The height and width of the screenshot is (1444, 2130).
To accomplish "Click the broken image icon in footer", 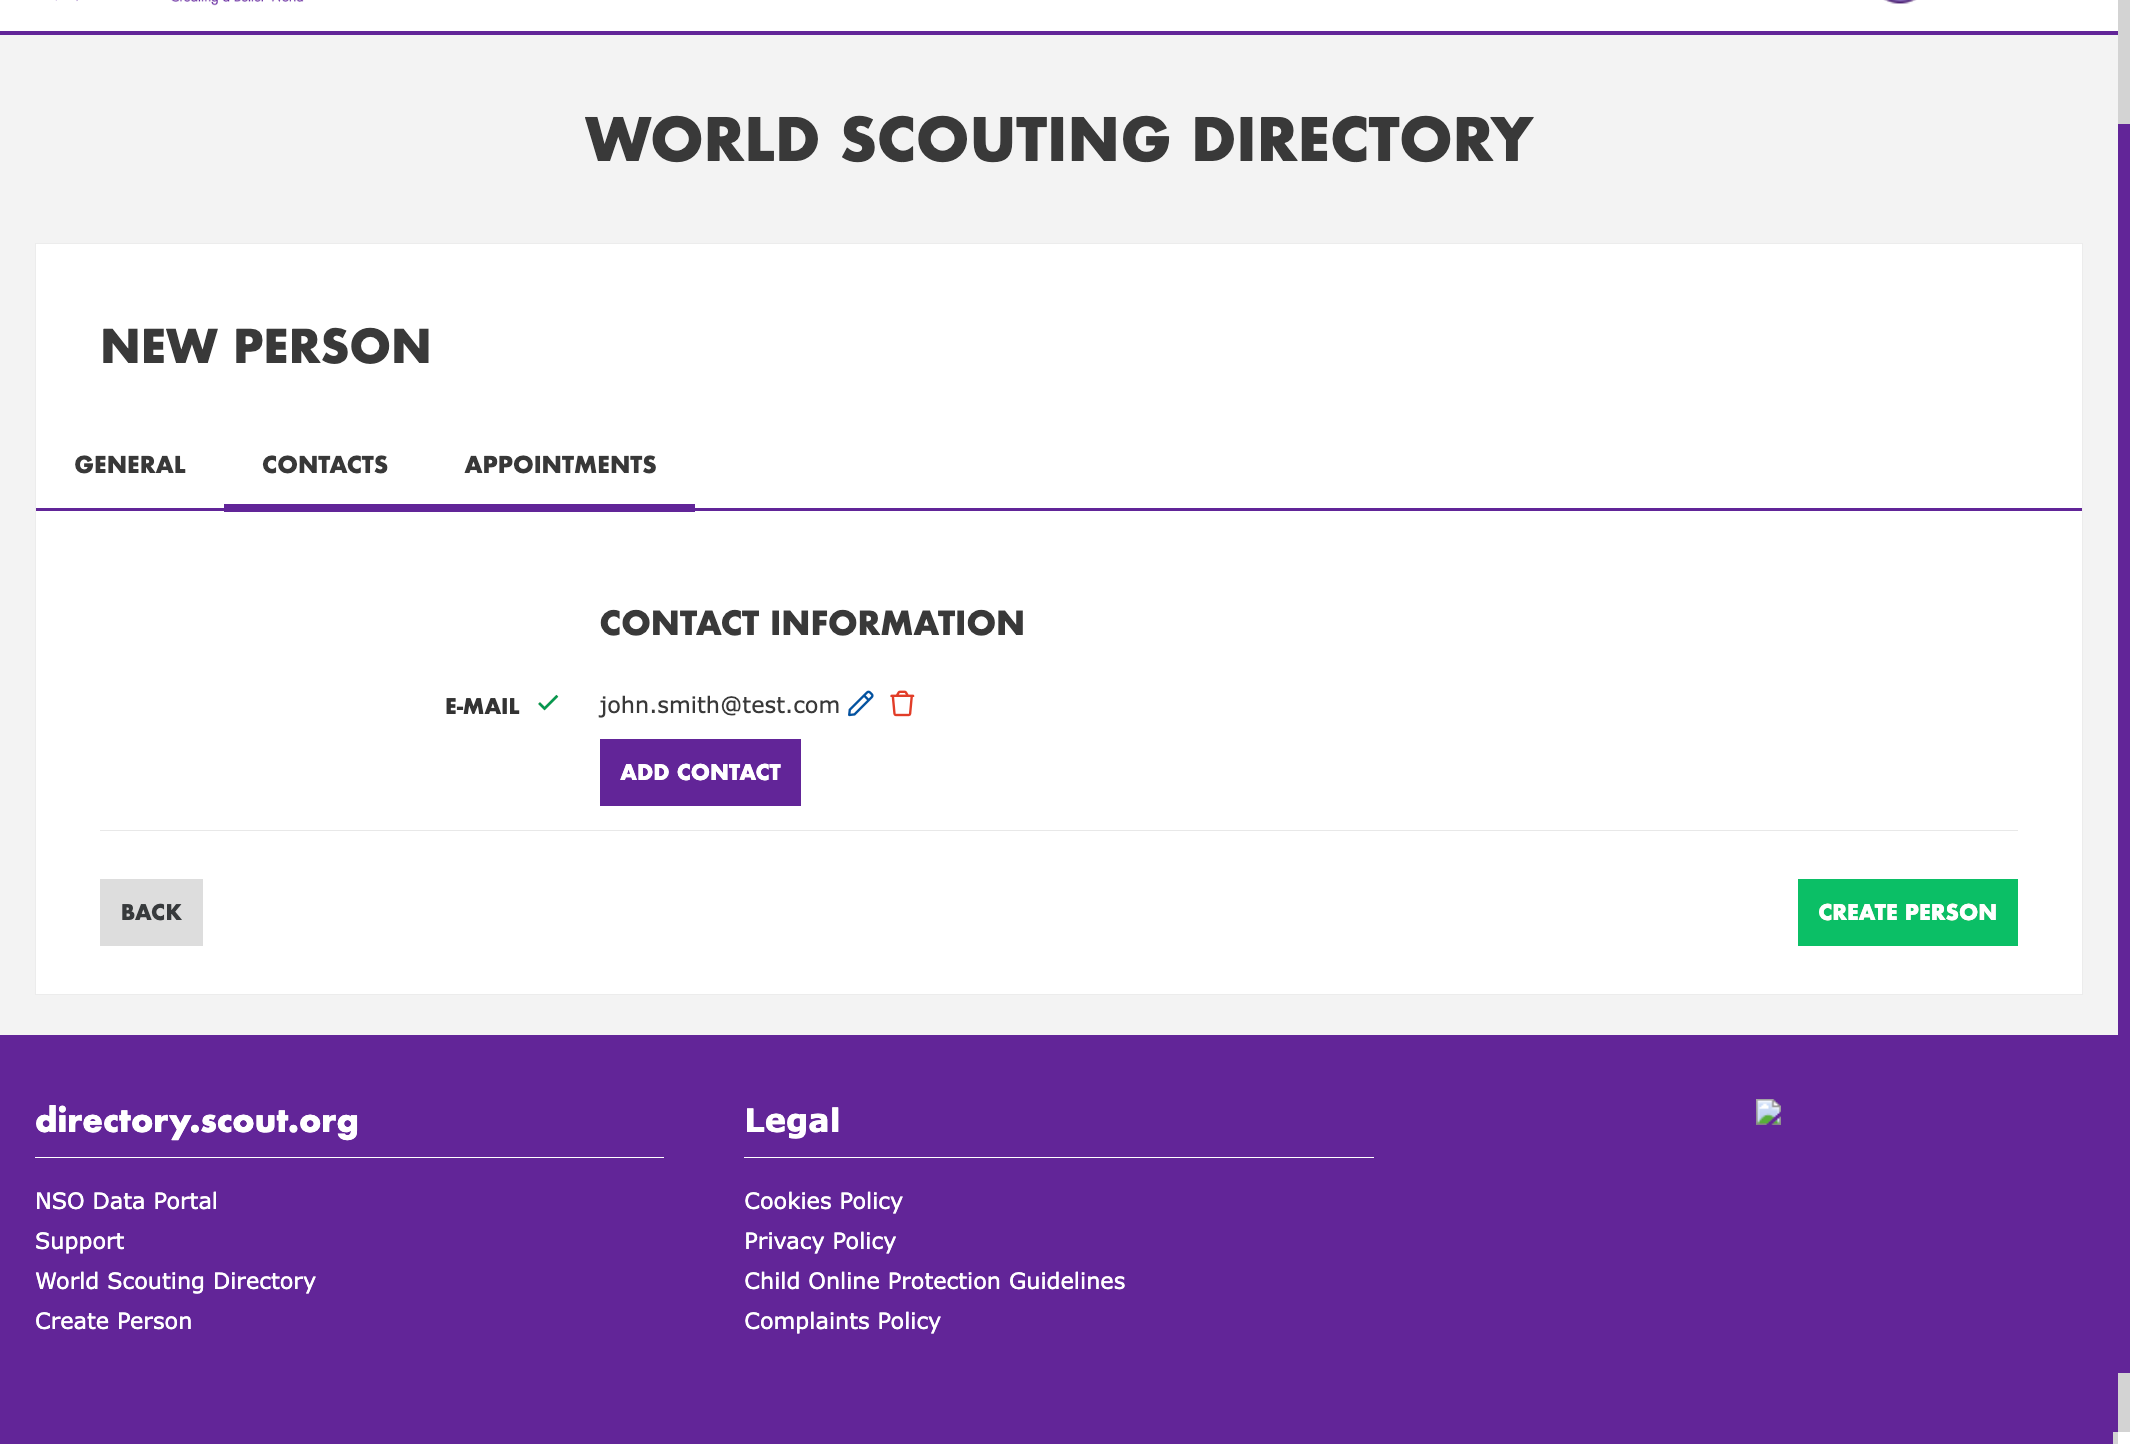I will [1768, 1112].
